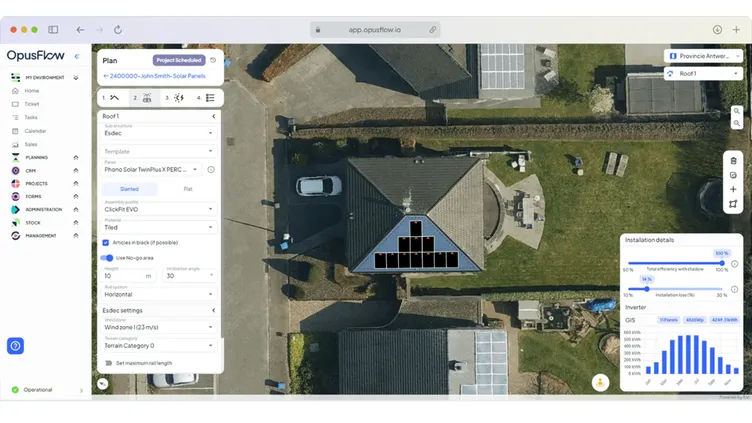Viewport: 752px width, 423px height.
Task: Collapse the OpusFlow sidebar with double chevron
Action: point(77,56)
